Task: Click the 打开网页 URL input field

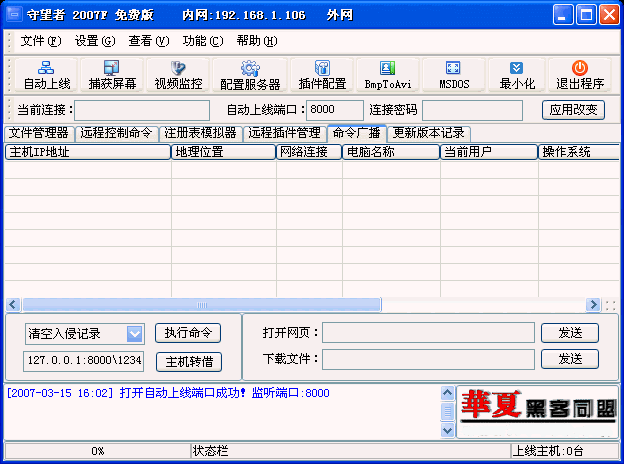Action: 428,332
